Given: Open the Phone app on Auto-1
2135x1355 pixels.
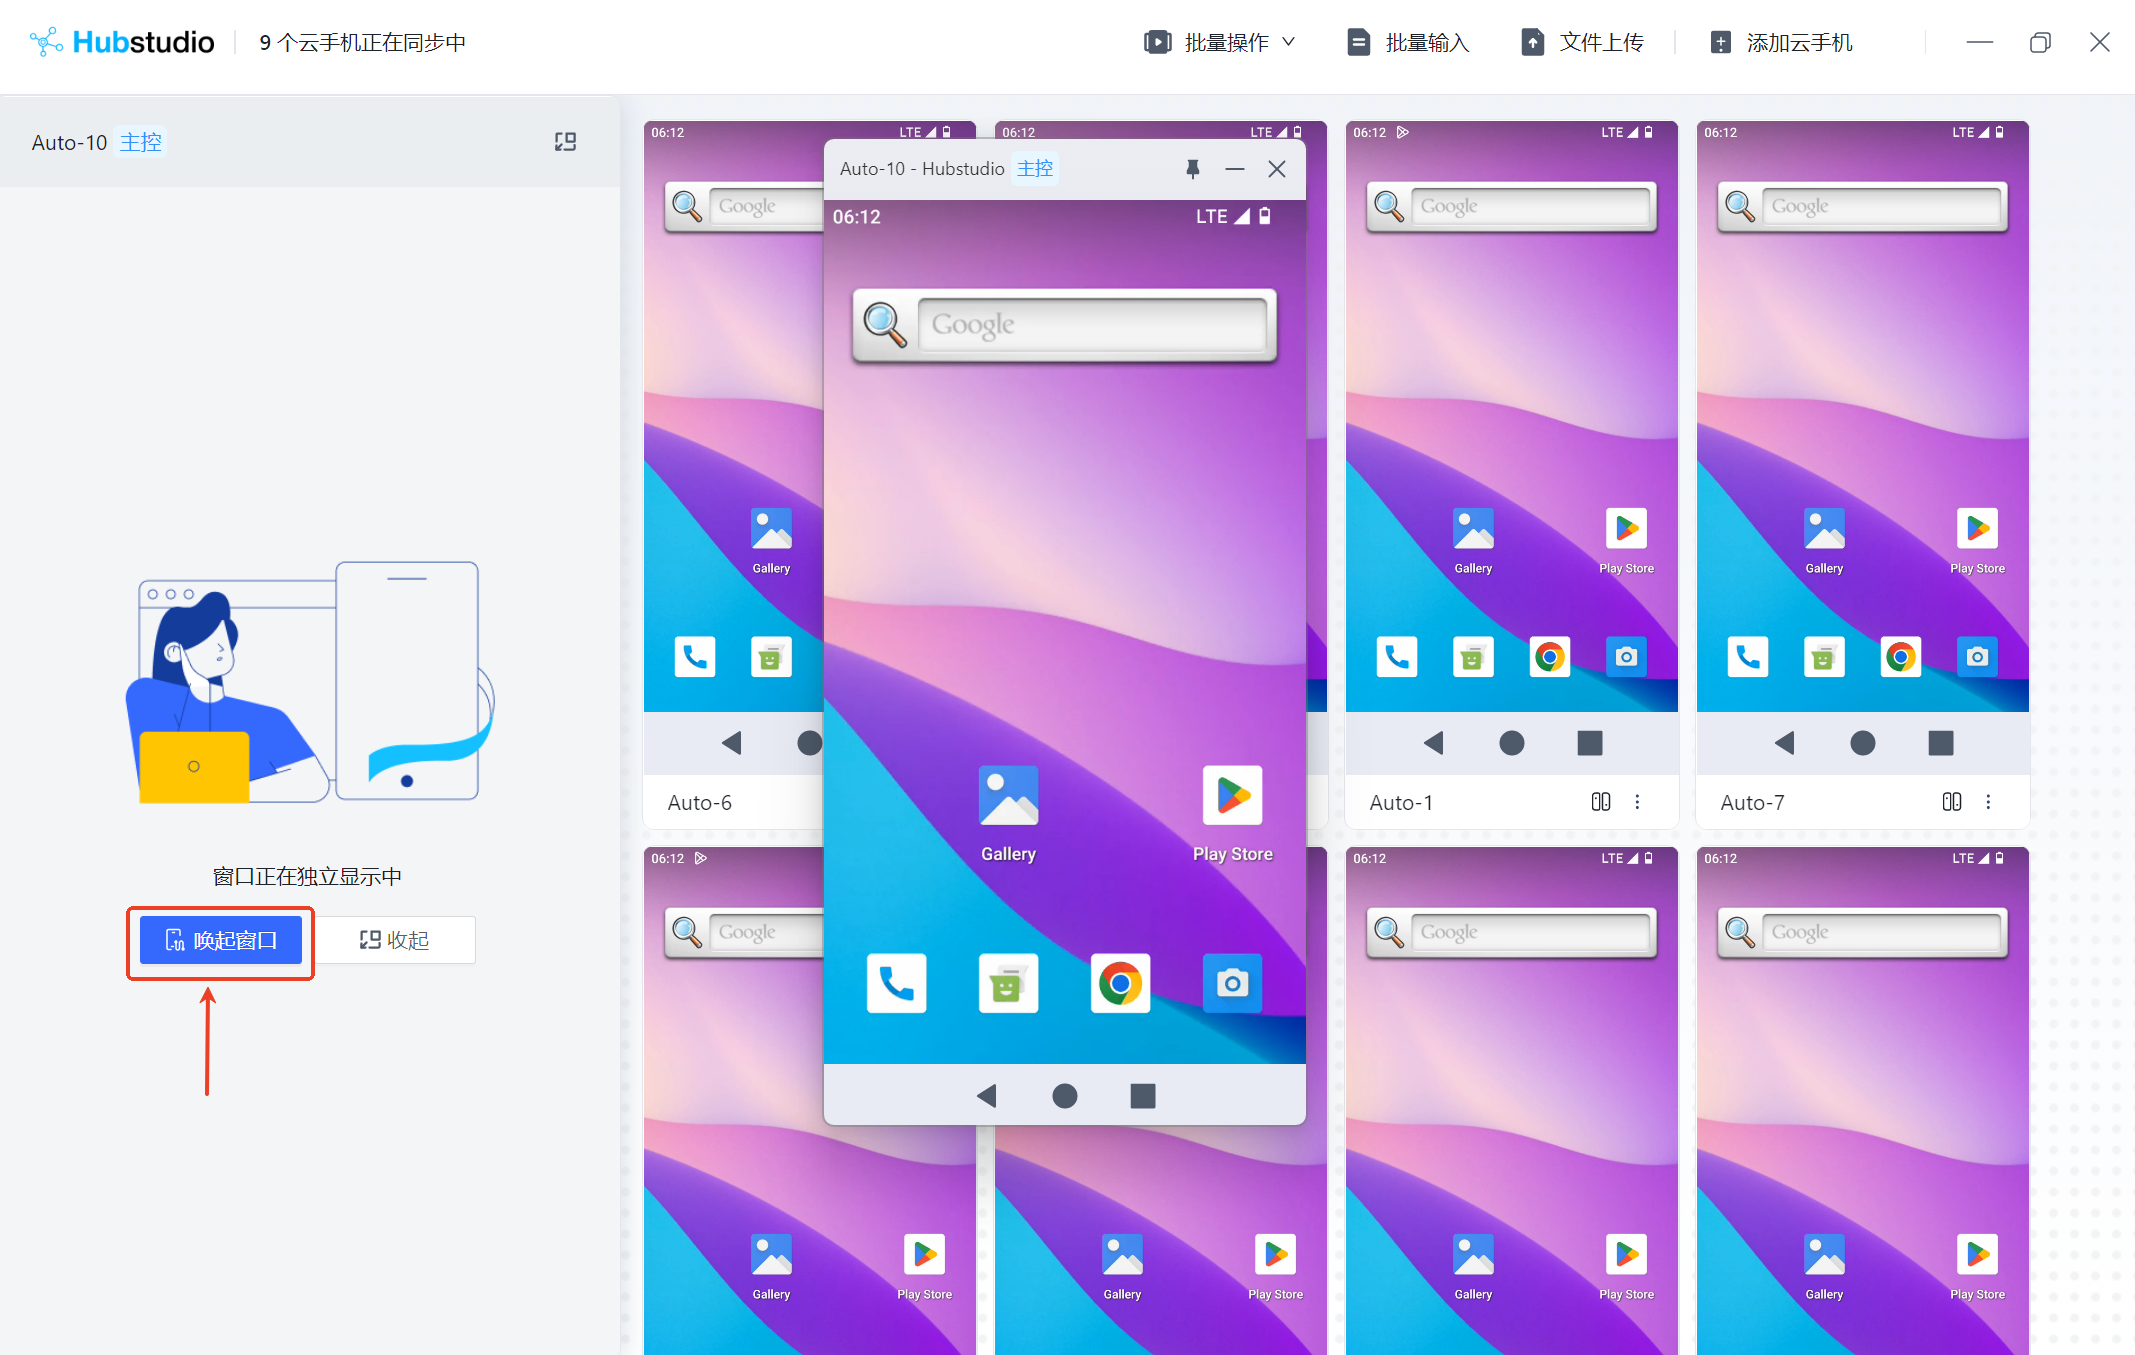Looking at the screenshot, I should click(x=1396, y=657).
